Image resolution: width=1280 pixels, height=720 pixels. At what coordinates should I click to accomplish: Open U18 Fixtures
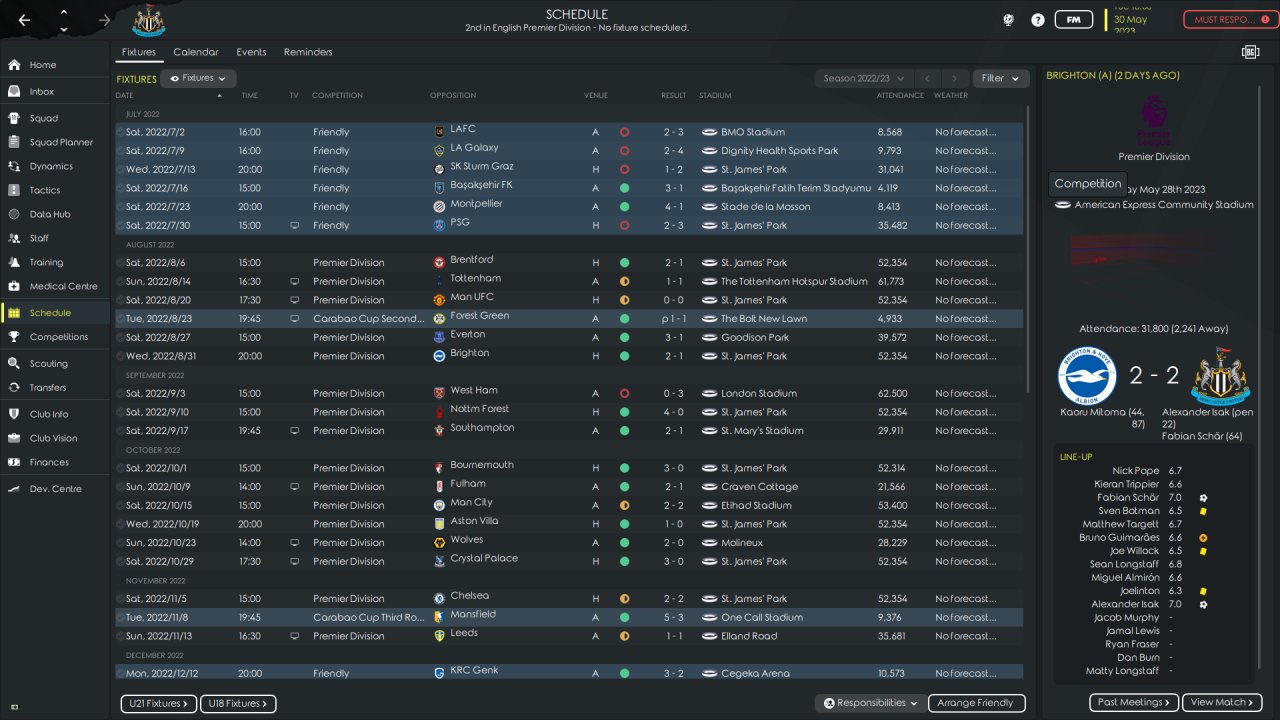pyautogui.click(x=238, y=704)
